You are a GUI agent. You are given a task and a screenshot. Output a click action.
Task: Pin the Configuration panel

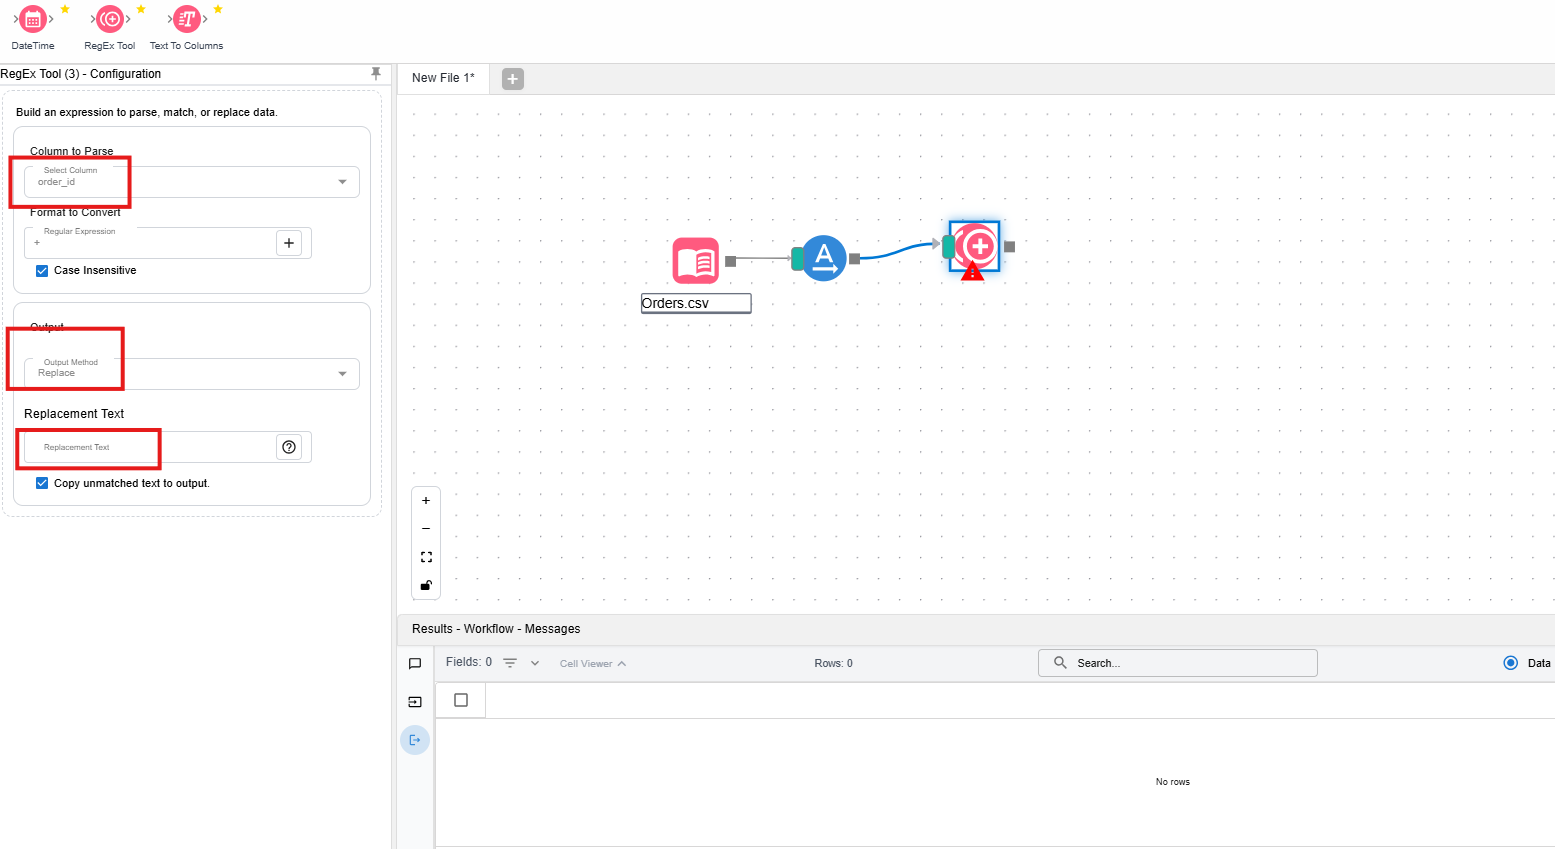pyautogui.click(x=376, y=74)
